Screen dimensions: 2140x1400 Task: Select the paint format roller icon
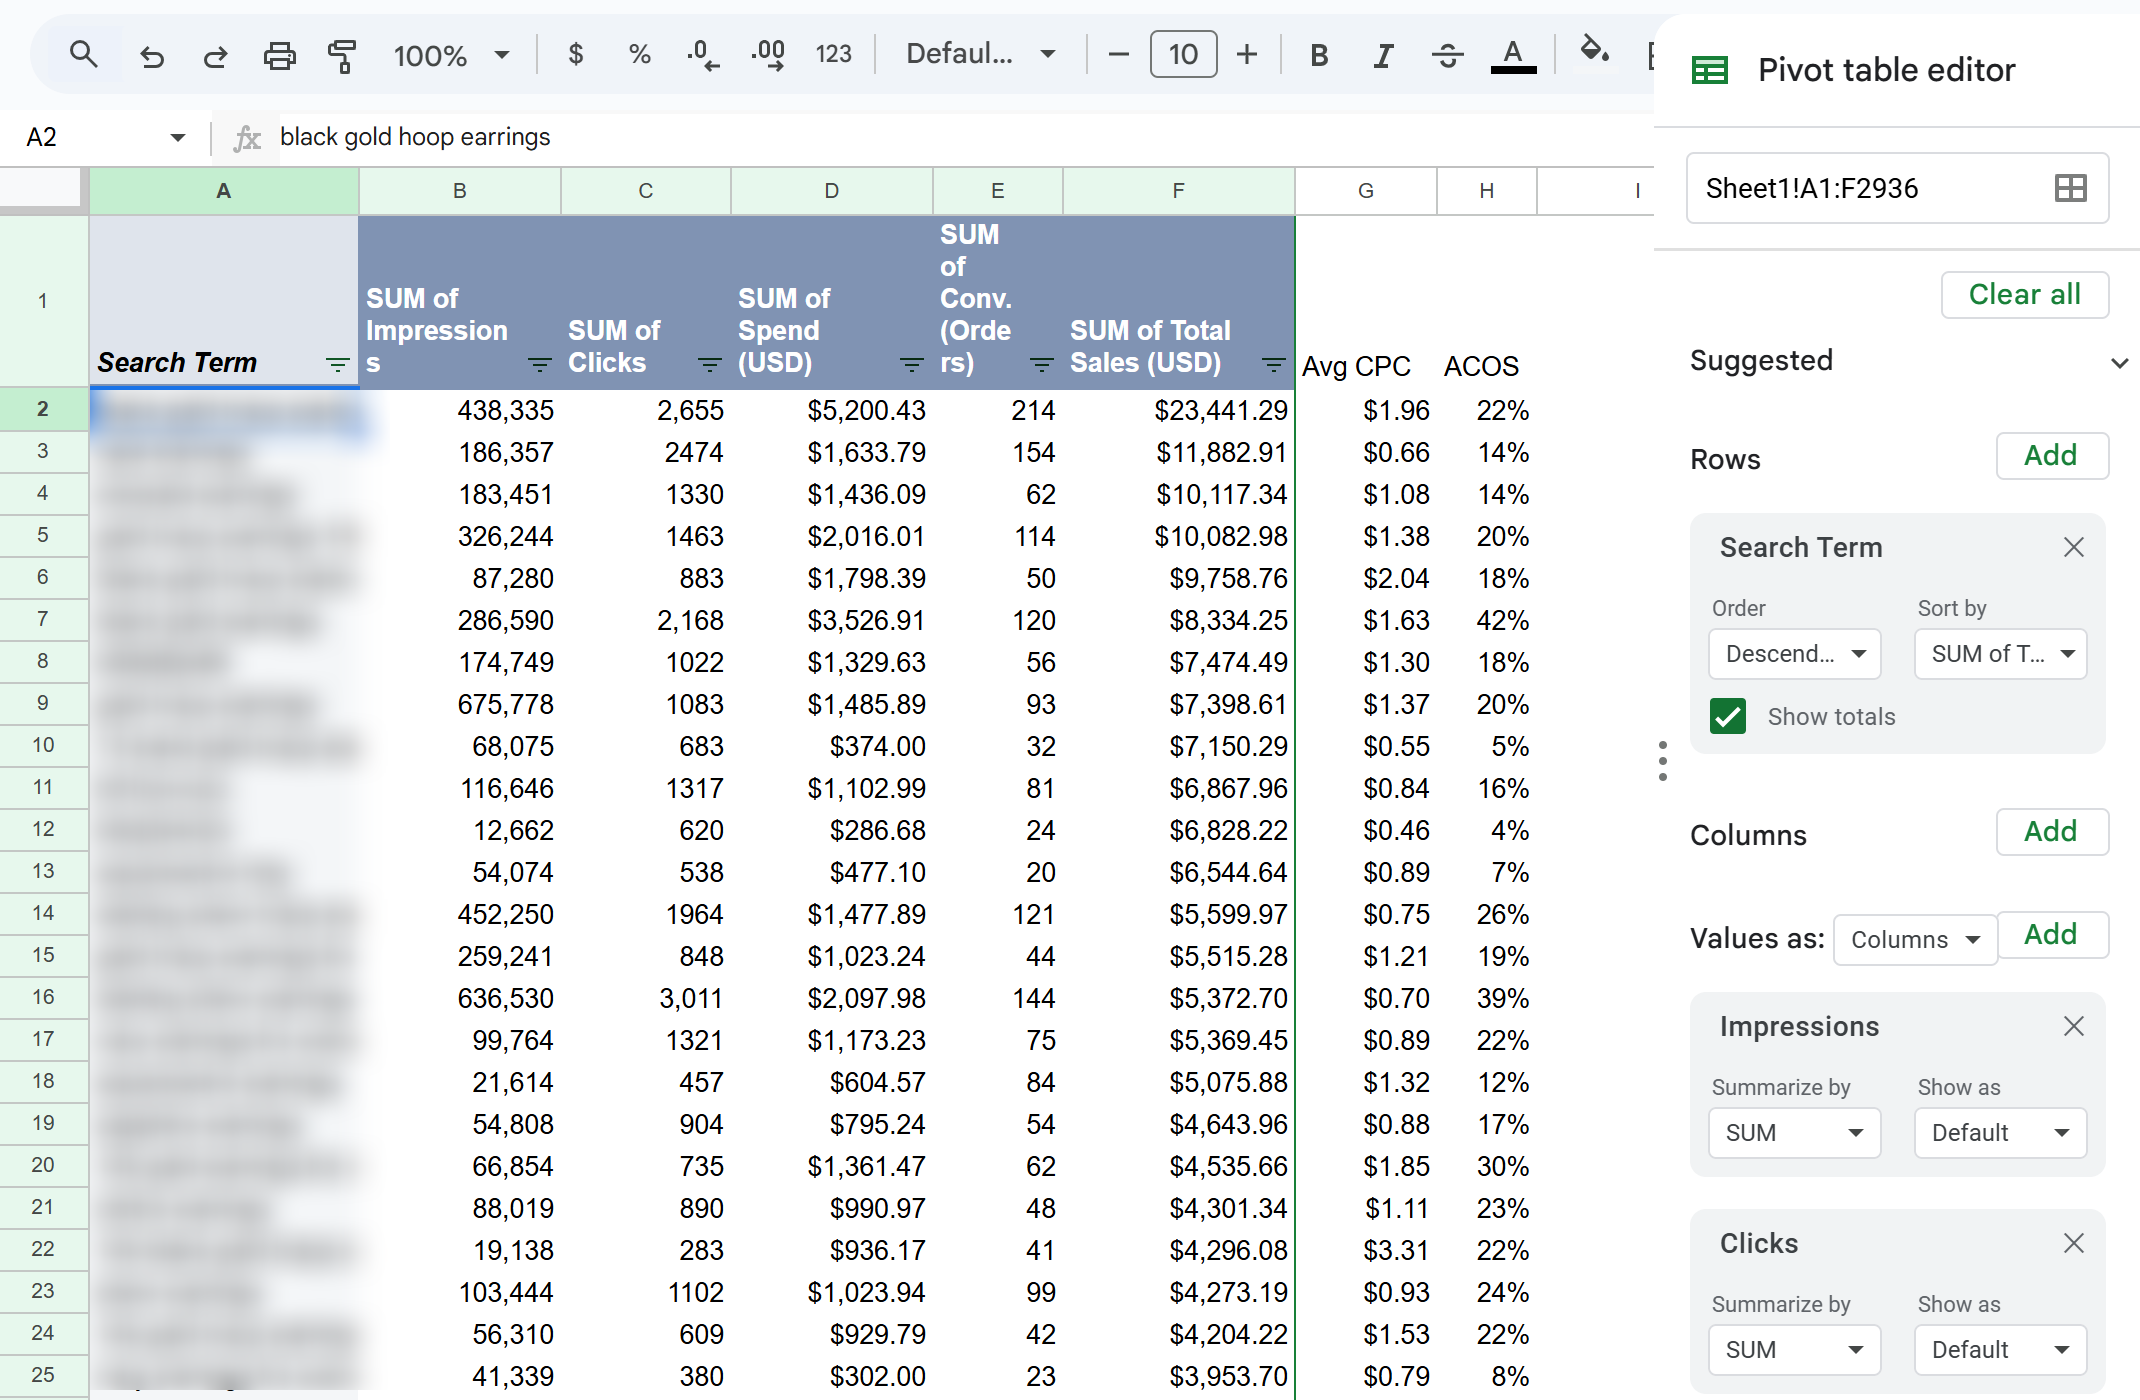342,56
